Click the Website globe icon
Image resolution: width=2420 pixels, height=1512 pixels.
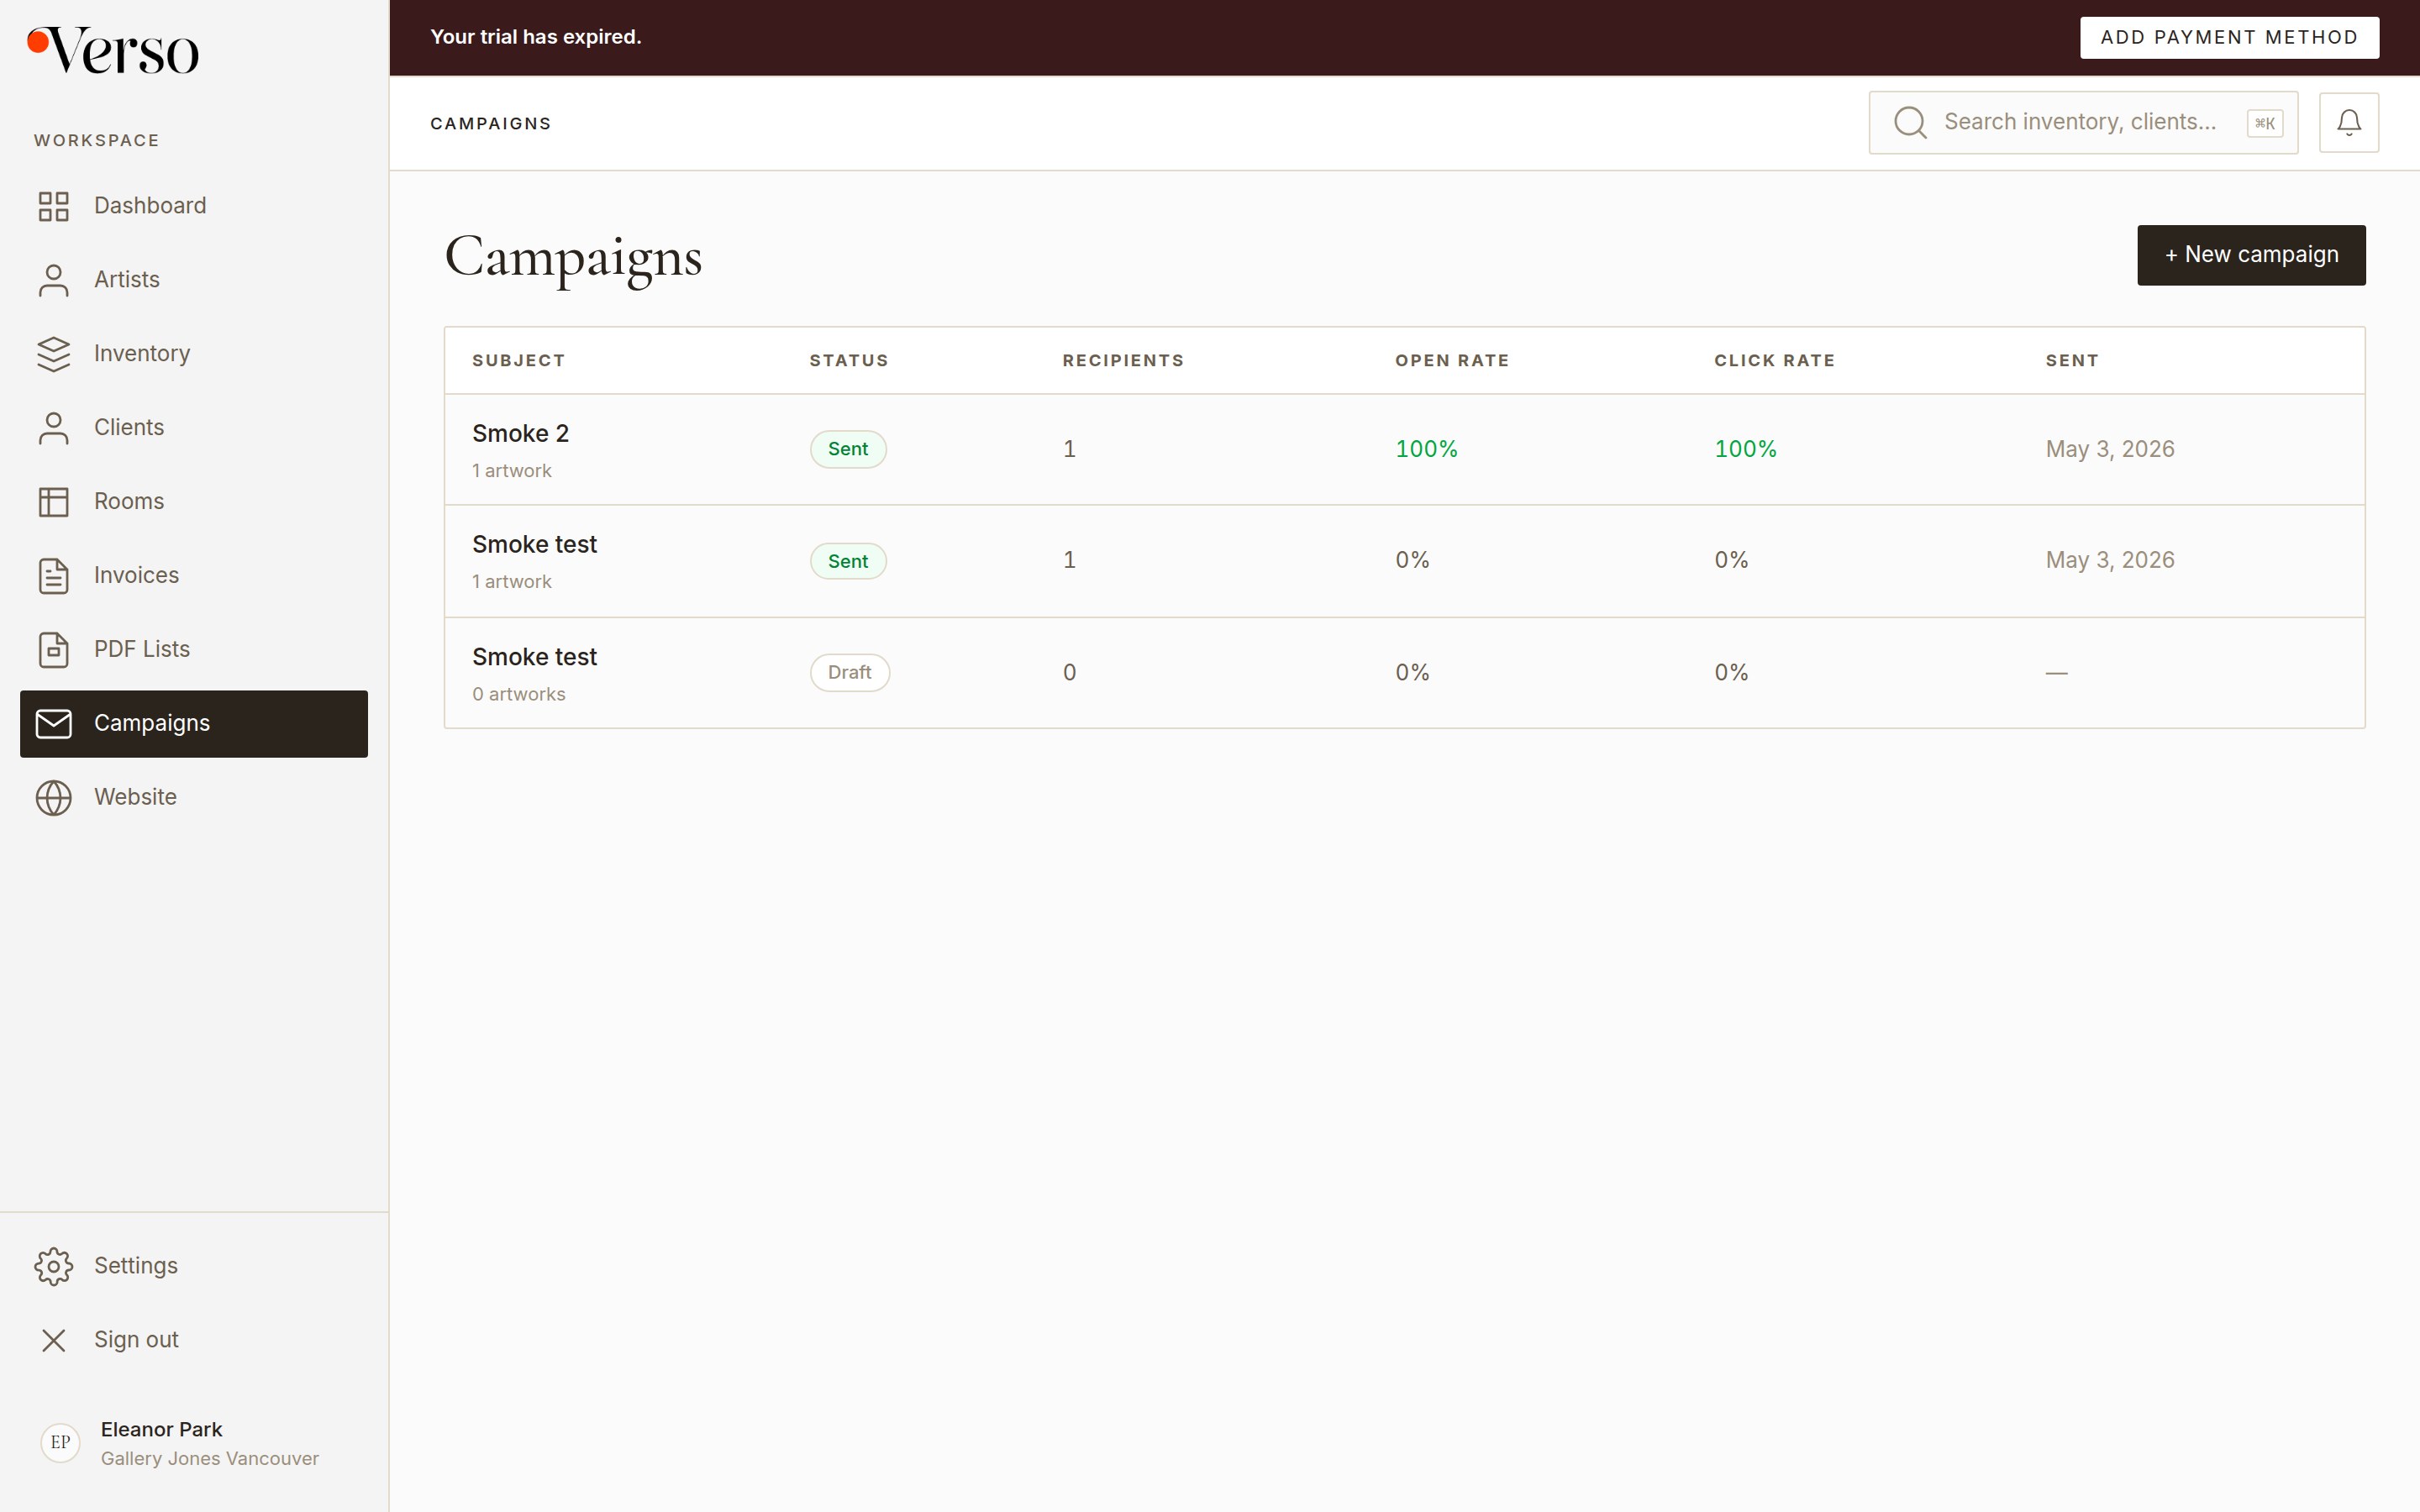pos(53,798)
